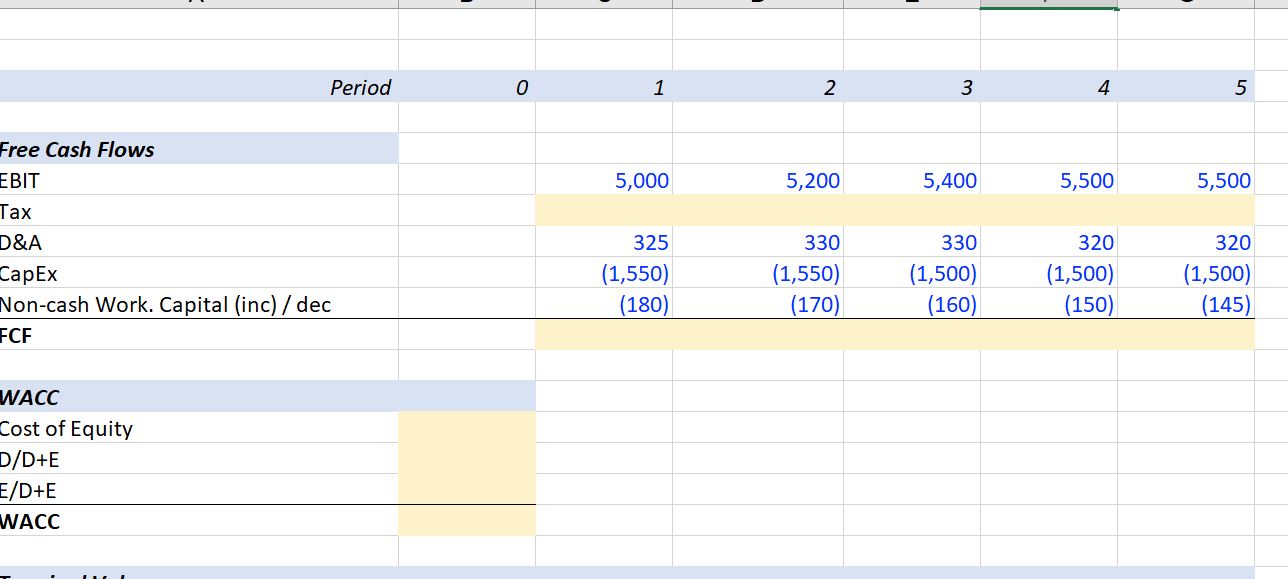Select the E/D+E input cell
The height and width of the screenshot is (579, 1288).
[x=467, y=490]
